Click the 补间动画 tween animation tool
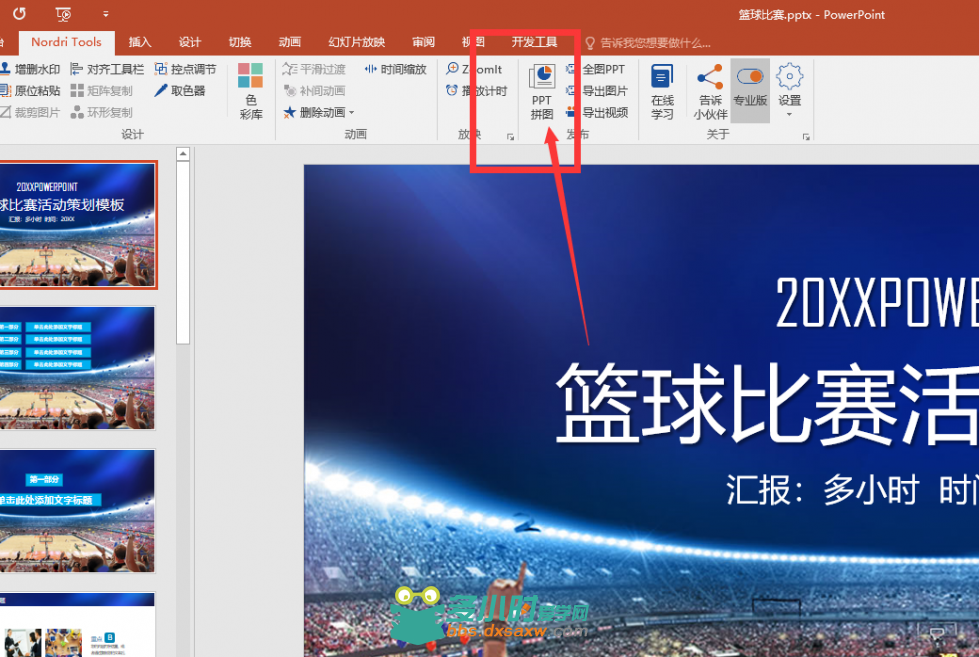This screenshot has width=979, height=657. pyautogui.click(x=314, y=91)
